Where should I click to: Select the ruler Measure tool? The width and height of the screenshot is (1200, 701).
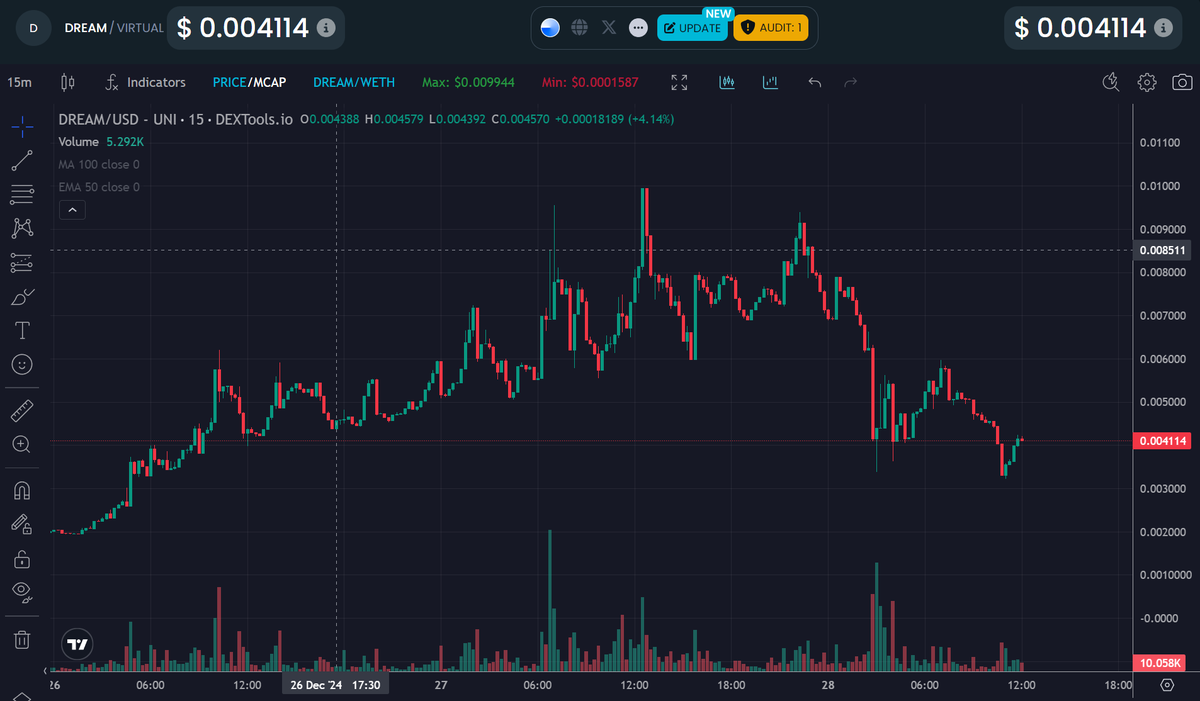(x=22, y=410)
